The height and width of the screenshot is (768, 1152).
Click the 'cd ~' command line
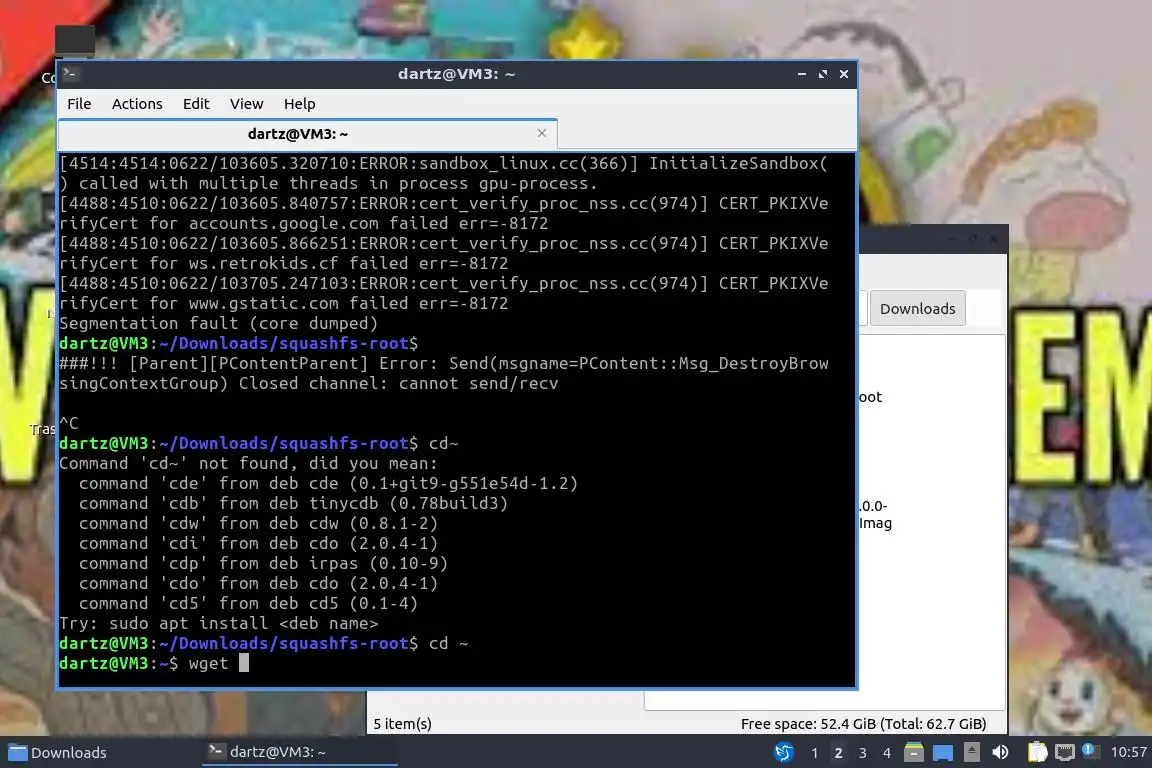pos(263,644)
